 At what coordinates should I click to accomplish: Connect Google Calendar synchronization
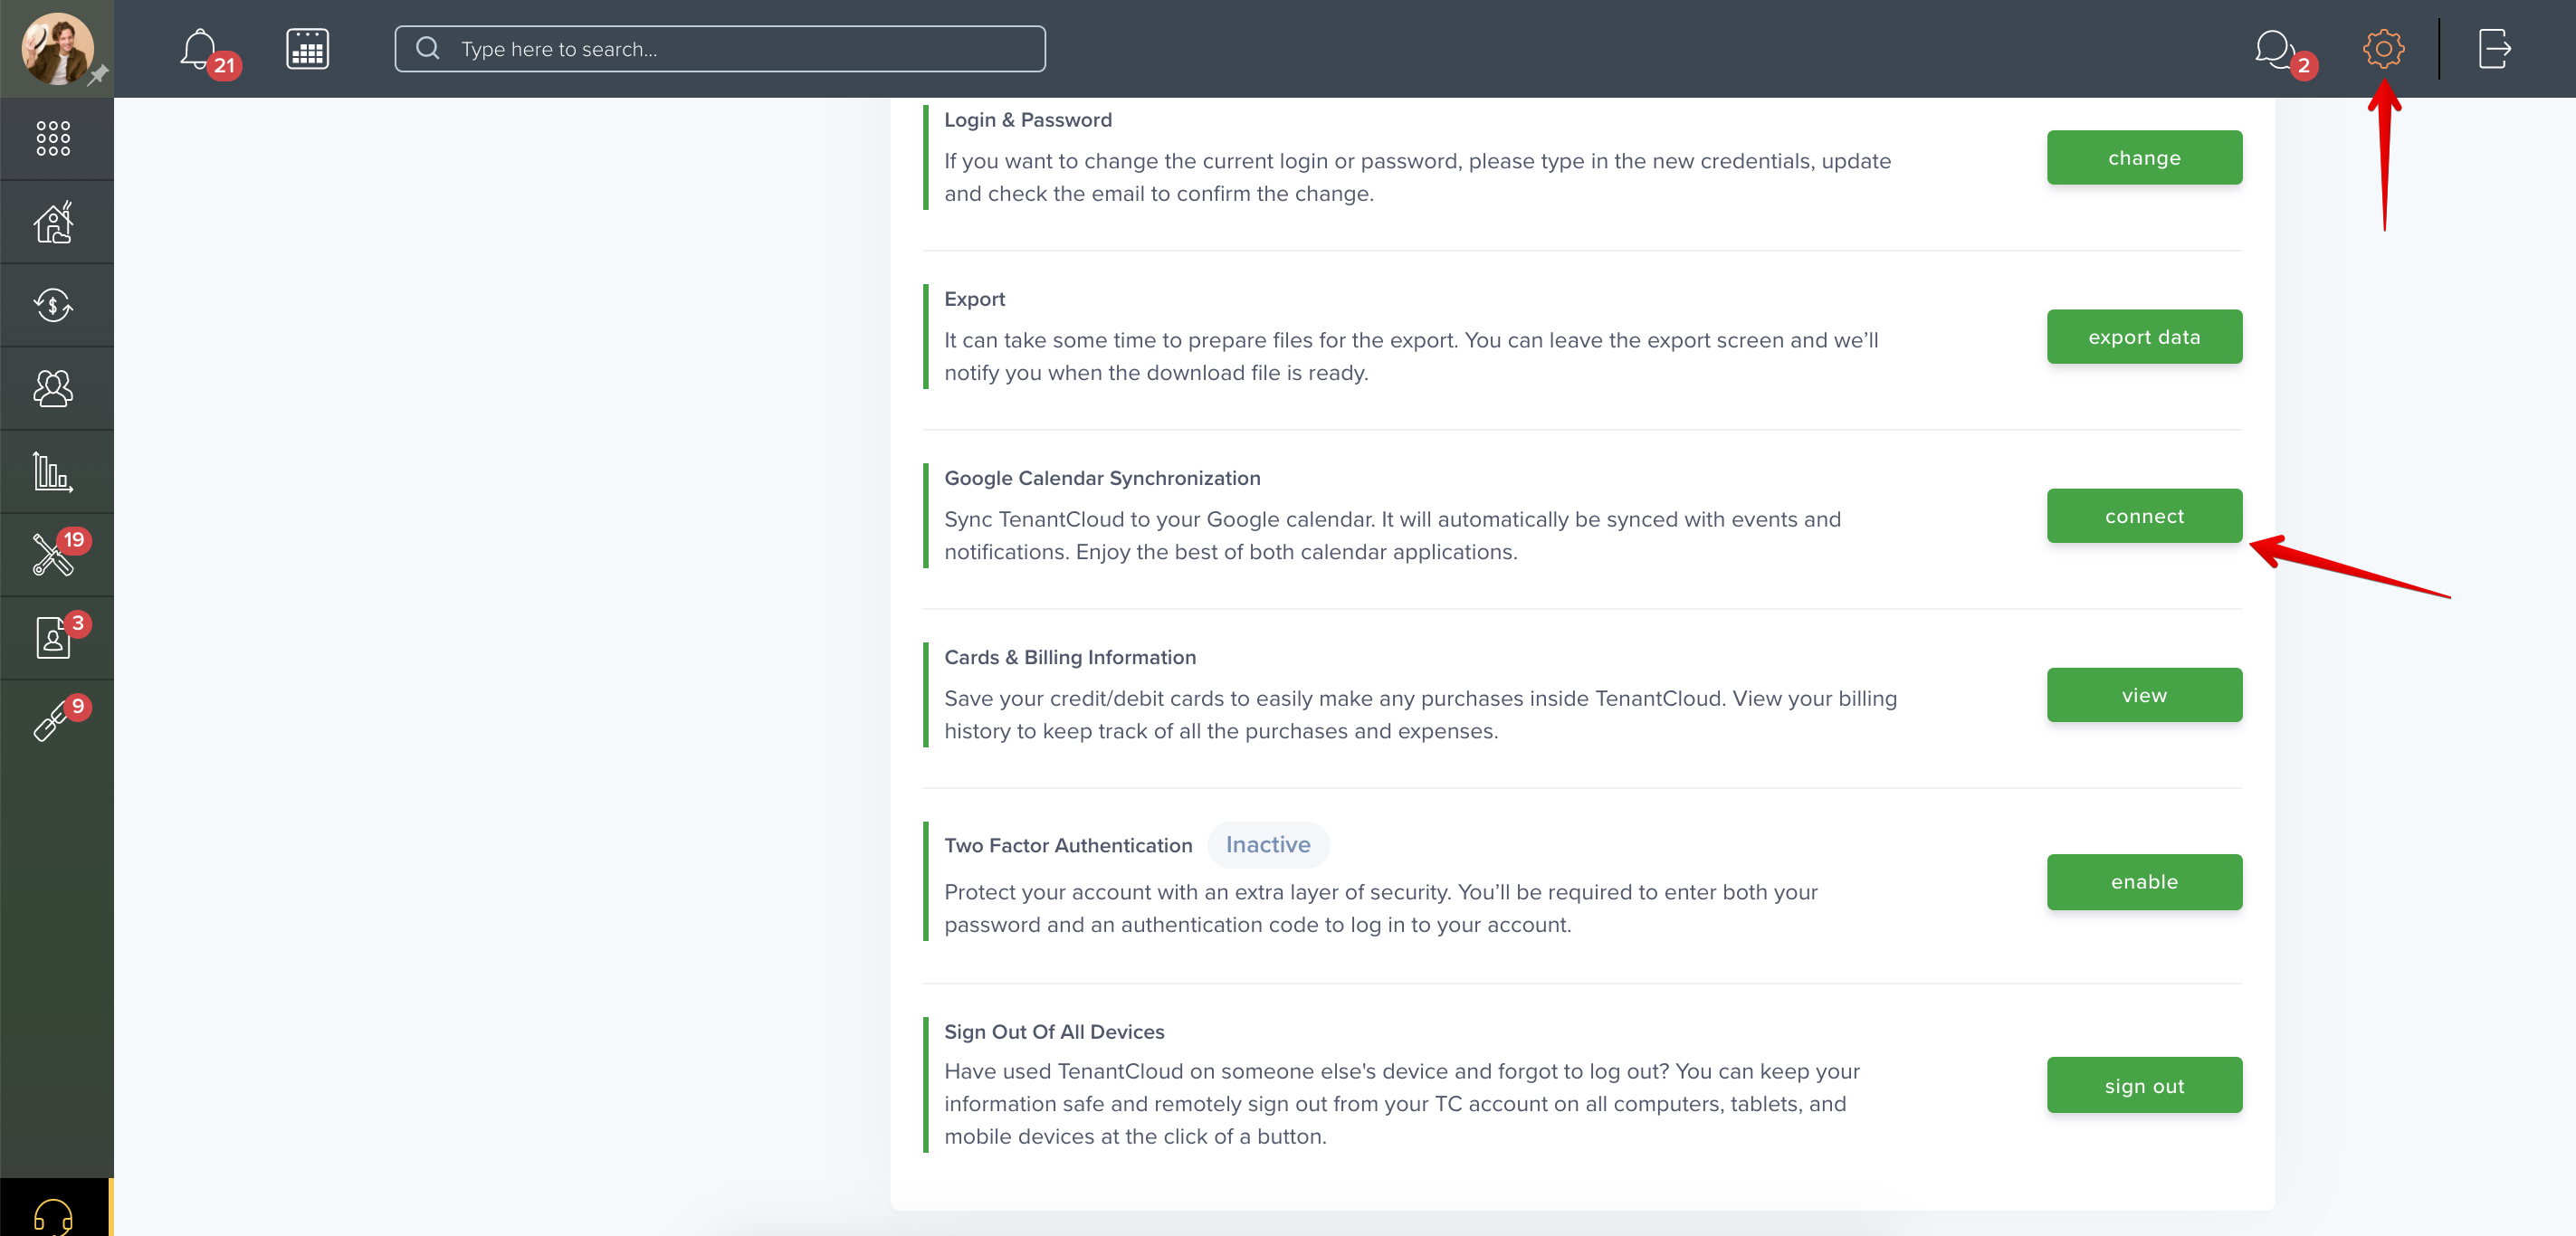pos(2144,516)
